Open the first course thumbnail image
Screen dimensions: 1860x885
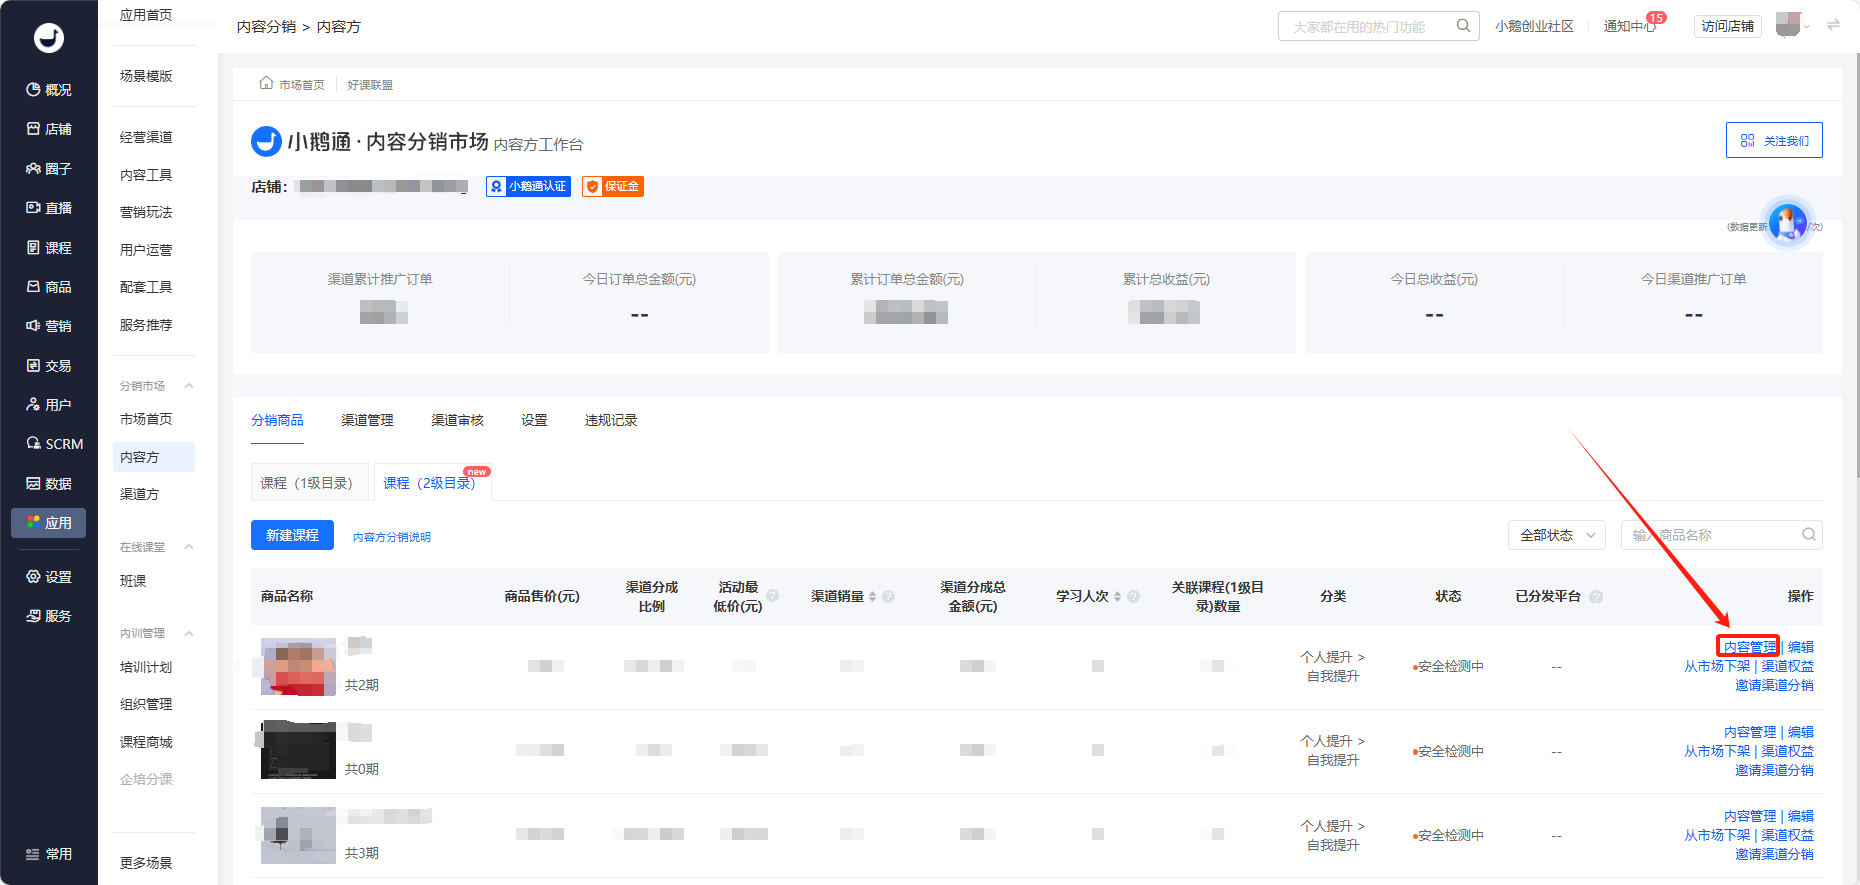tap(298, 666)
